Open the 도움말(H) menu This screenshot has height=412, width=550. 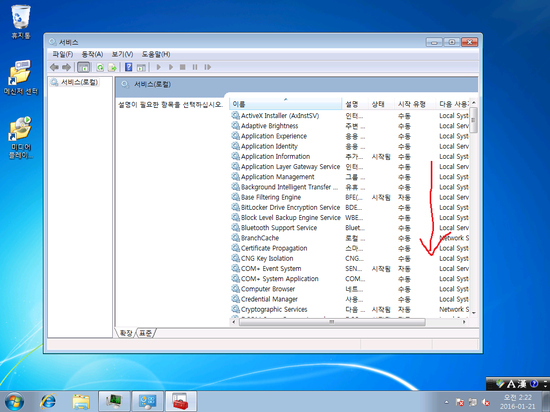(156, 54)
